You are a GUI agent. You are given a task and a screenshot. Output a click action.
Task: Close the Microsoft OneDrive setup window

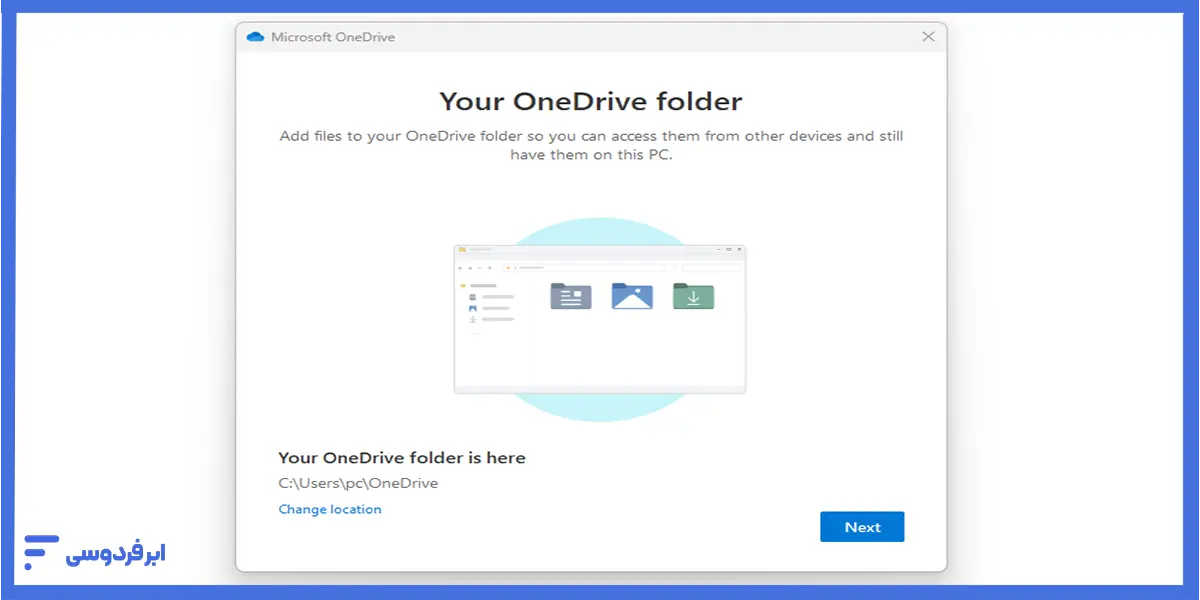(928, 37)
